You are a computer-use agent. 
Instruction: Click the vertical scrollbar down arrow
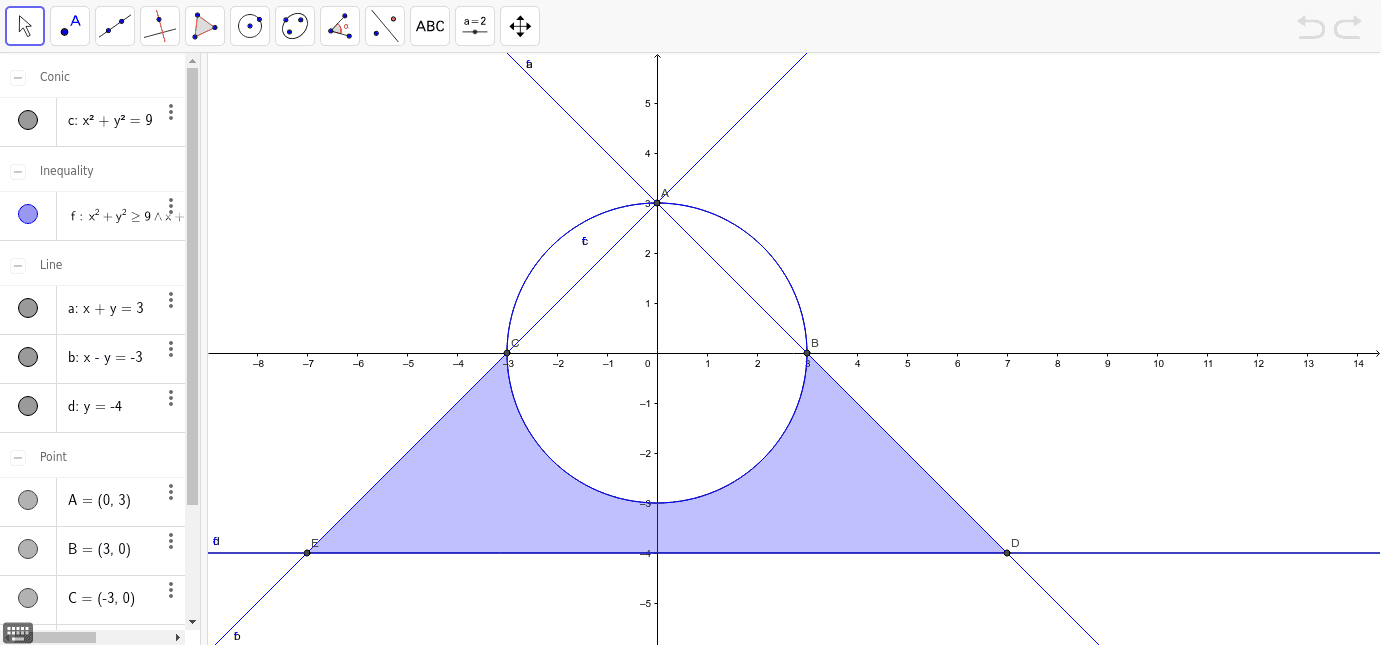pos(192,620)
